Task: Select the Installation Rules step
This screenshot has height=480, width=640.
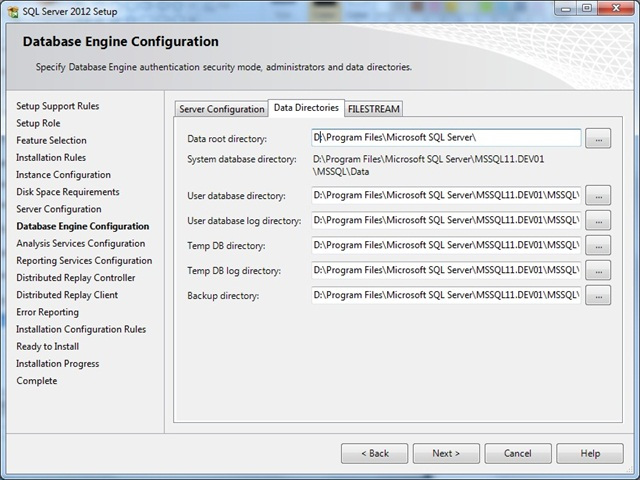Action: point(51,158)
